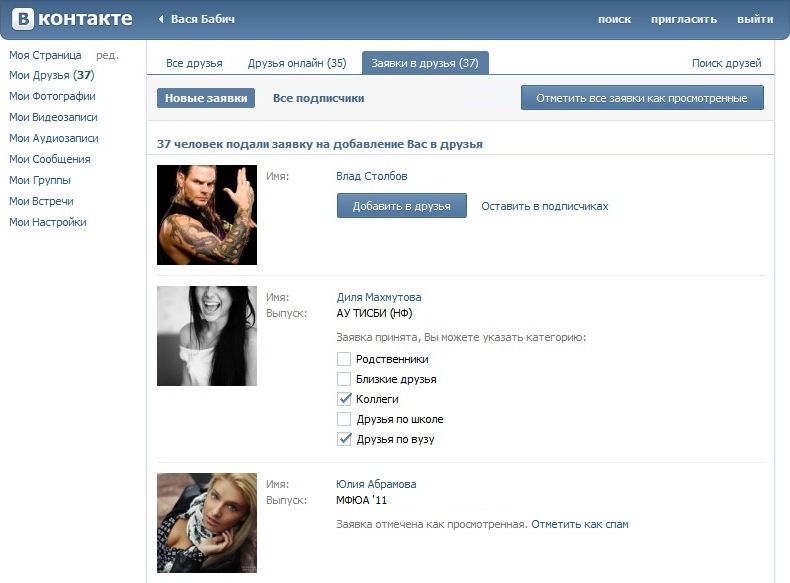Tick the Друзья по школе checkbox
The image size is (790, 583).
coord(344,419)
